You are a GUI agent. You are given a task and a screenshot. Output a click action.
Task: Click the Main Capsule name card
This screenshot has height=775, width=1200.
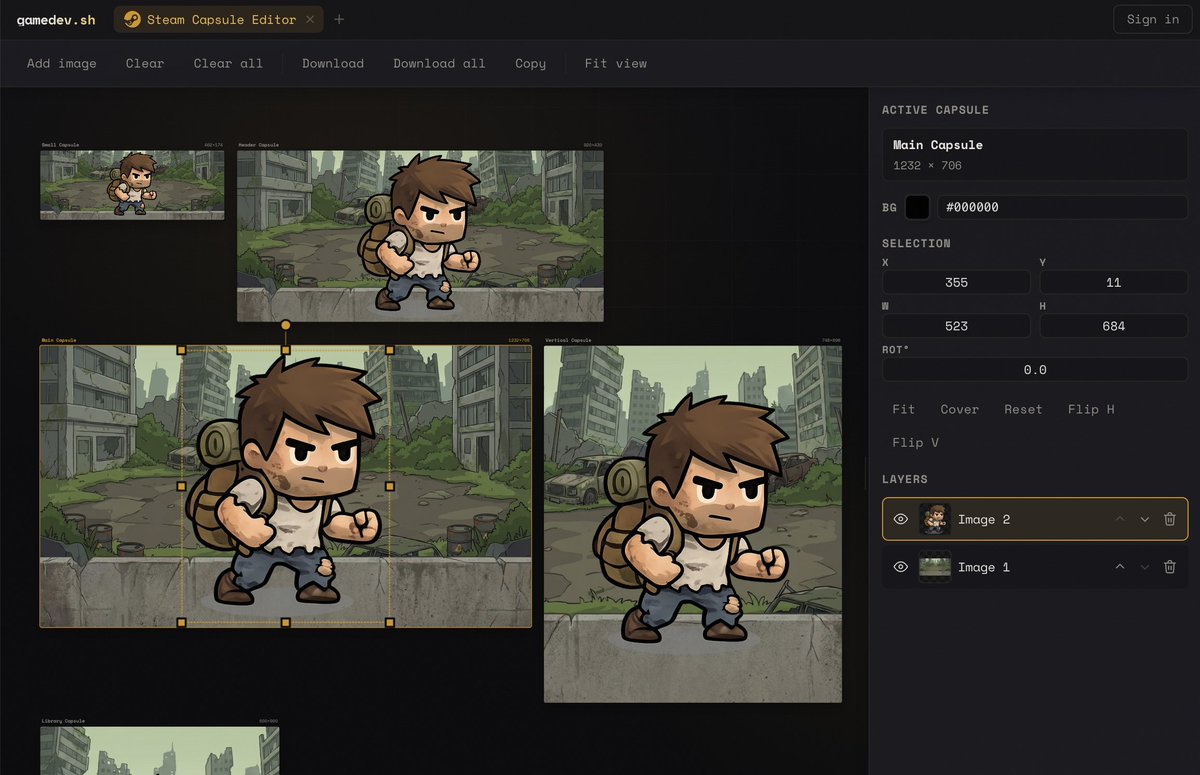coord(1035,154)
